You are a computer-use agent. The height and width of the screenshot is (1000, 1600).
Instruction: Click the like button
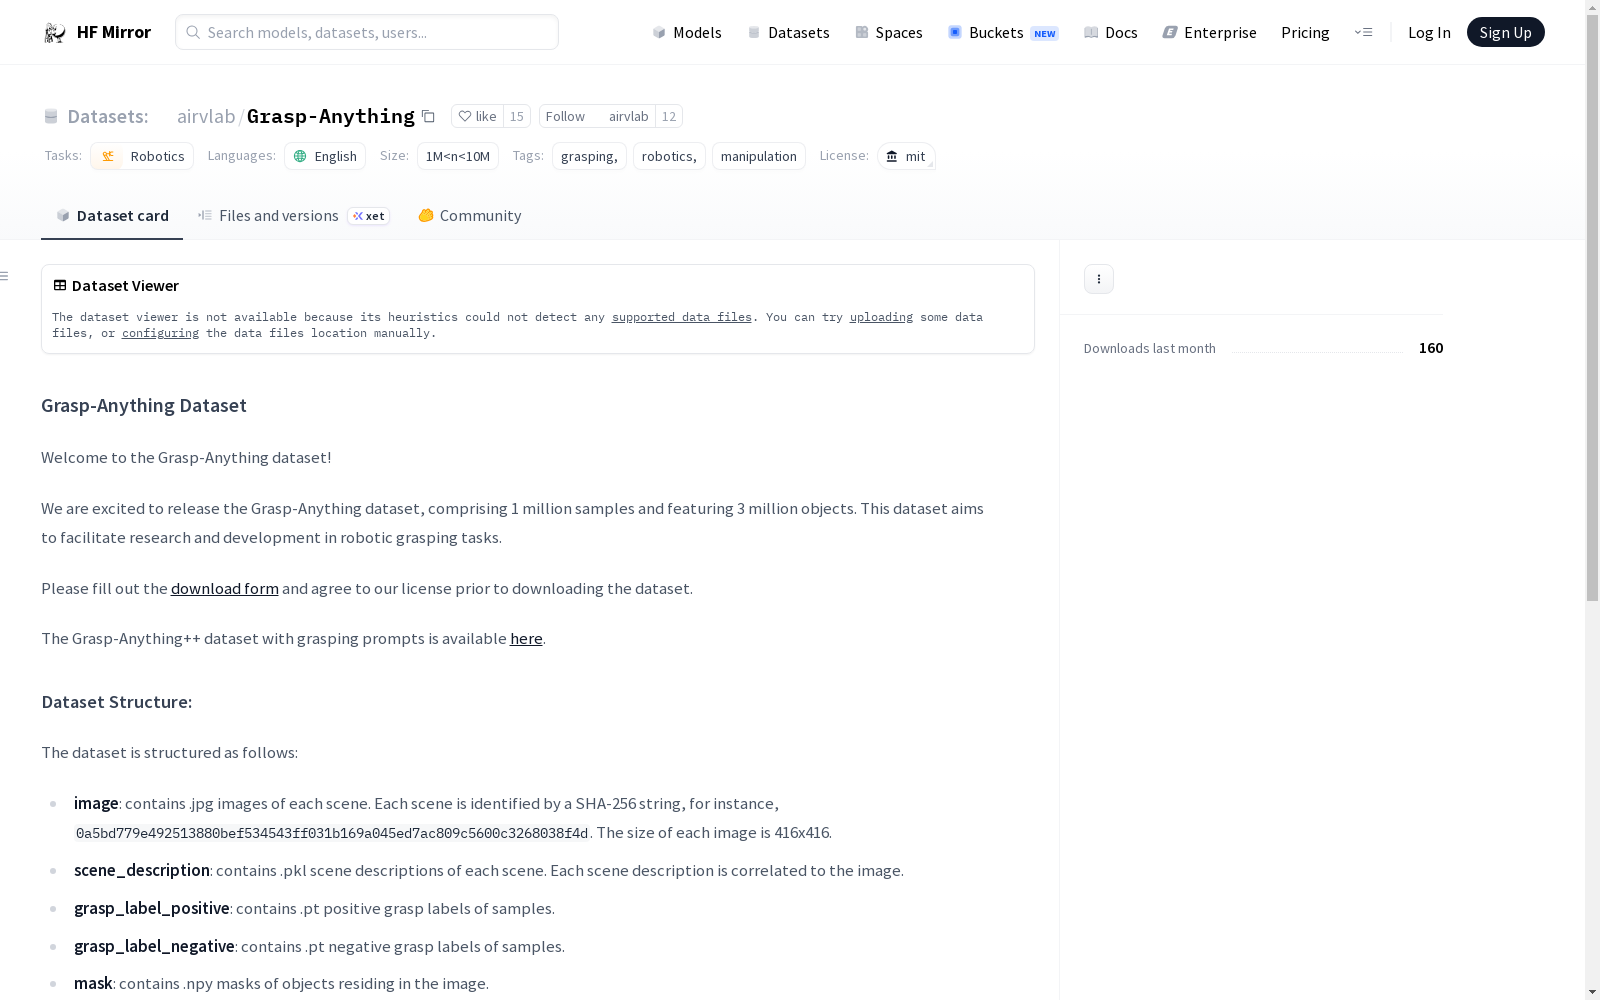pos(478,116)
